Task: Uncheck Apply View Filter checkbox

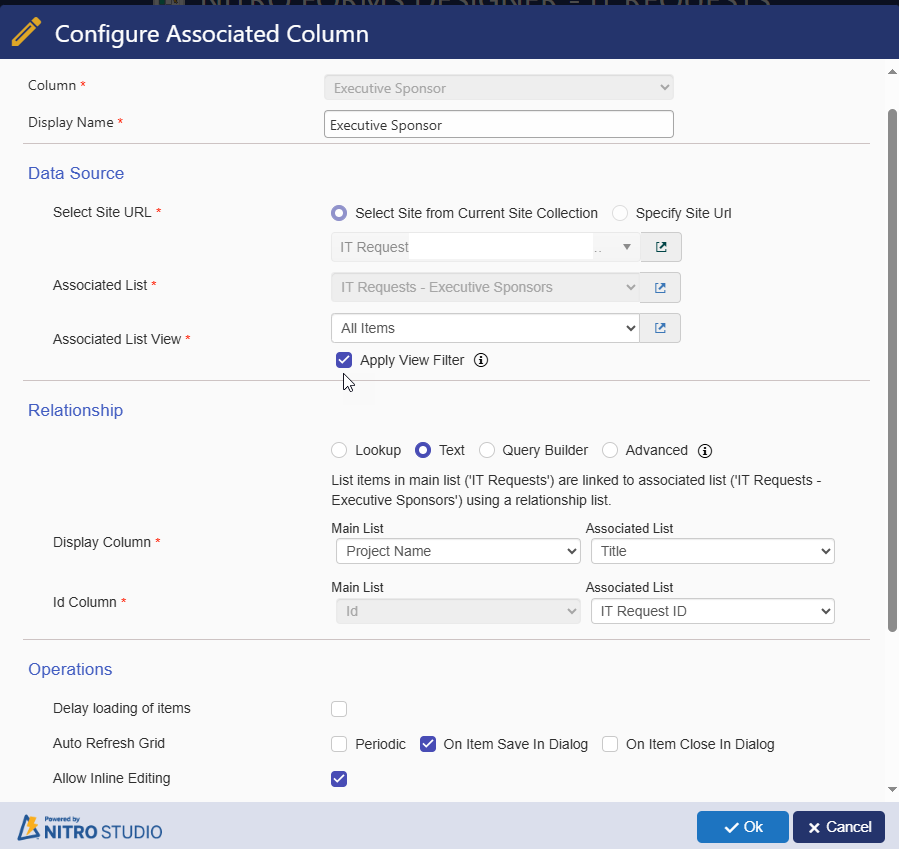Action: (x=344, y=360)
